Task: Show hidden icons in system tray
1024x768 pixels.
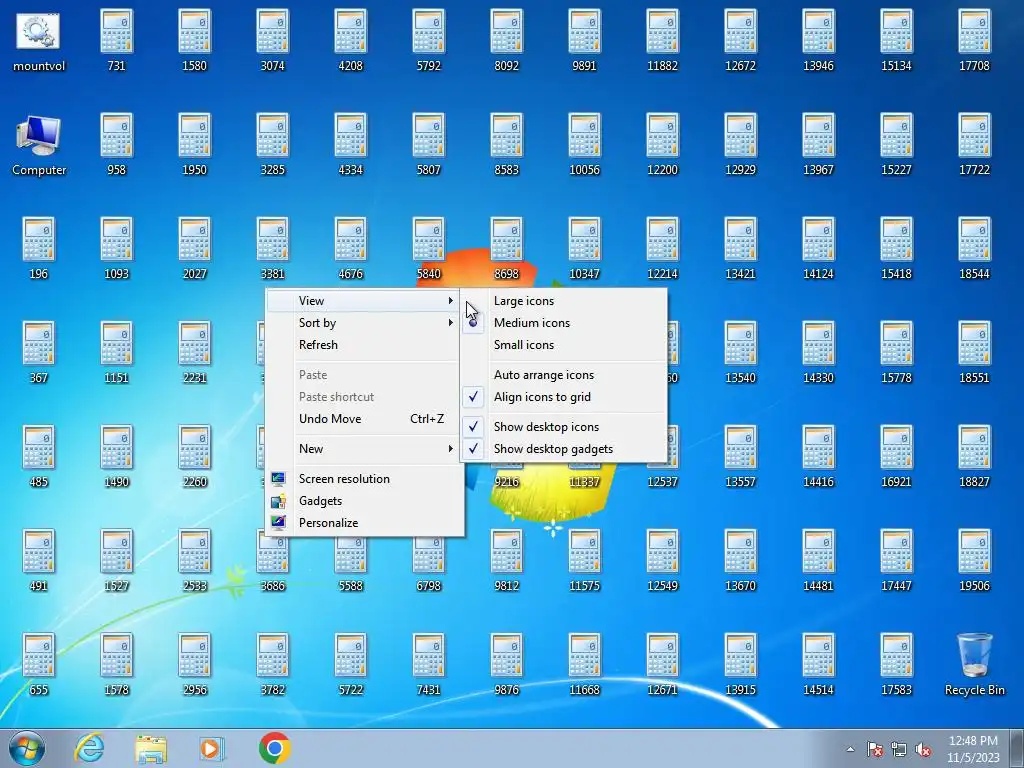Action: tap(850, 749)
